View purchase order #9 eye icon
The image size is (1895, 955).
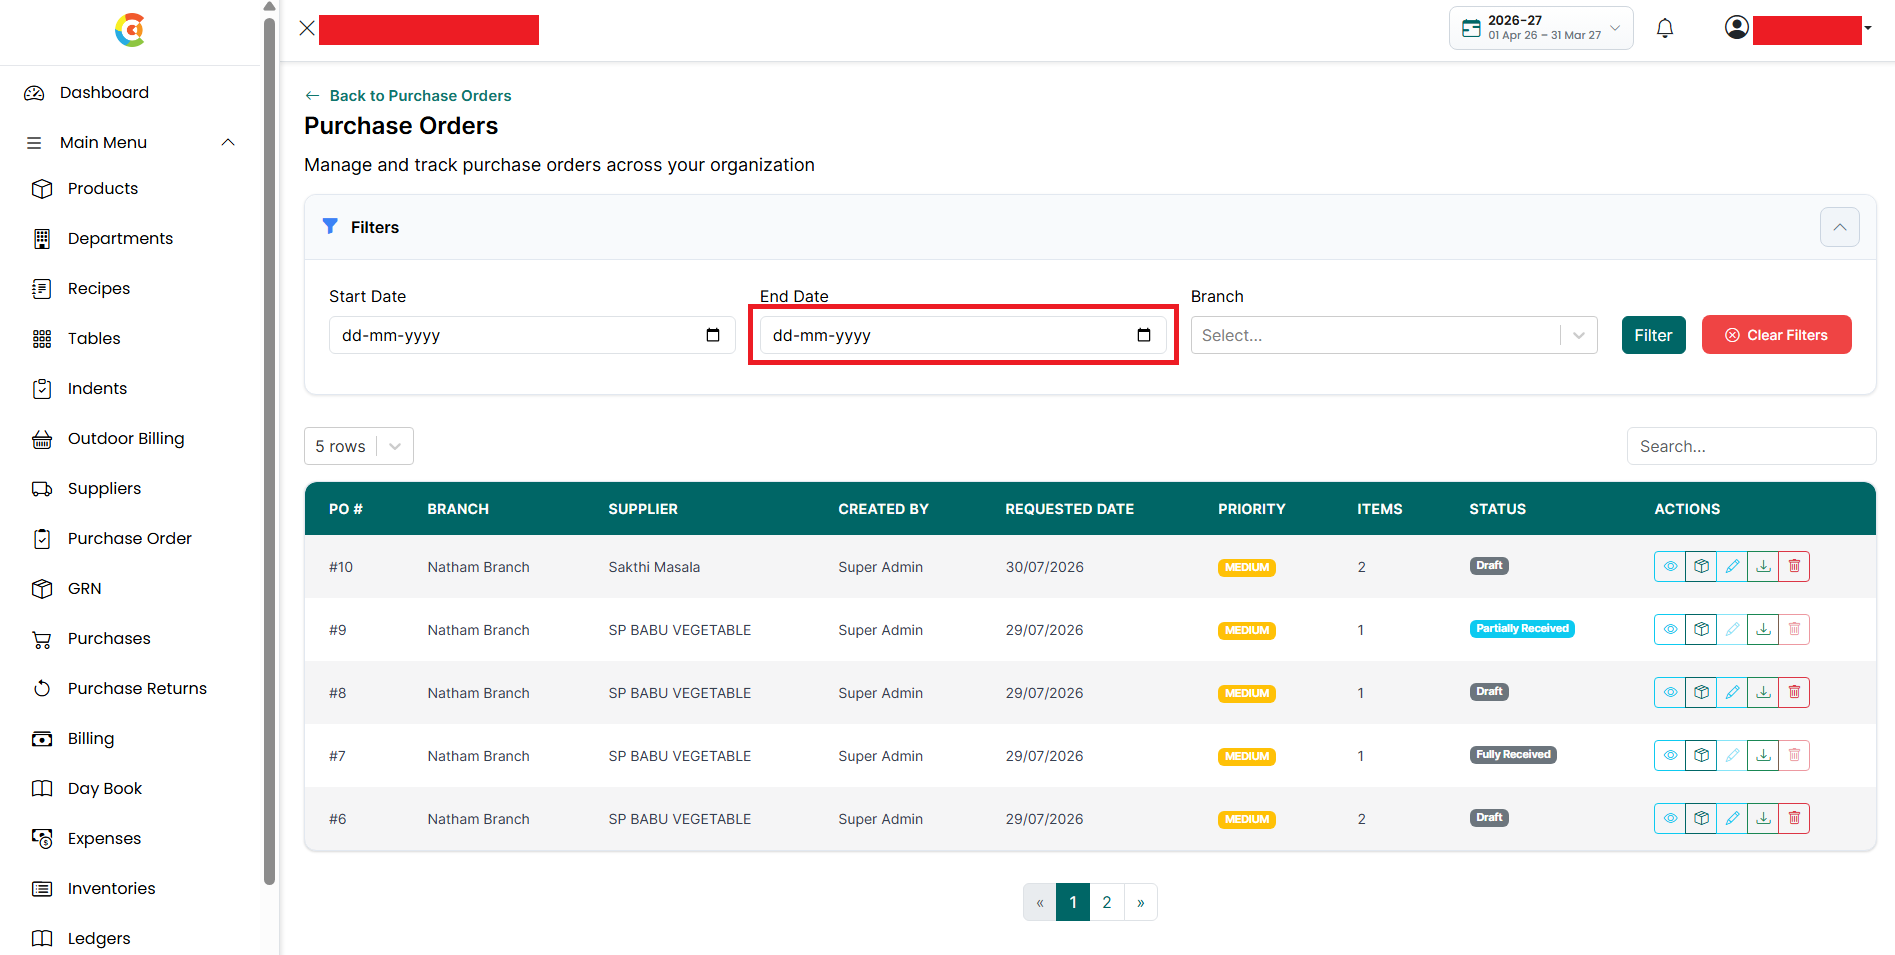1670,630
